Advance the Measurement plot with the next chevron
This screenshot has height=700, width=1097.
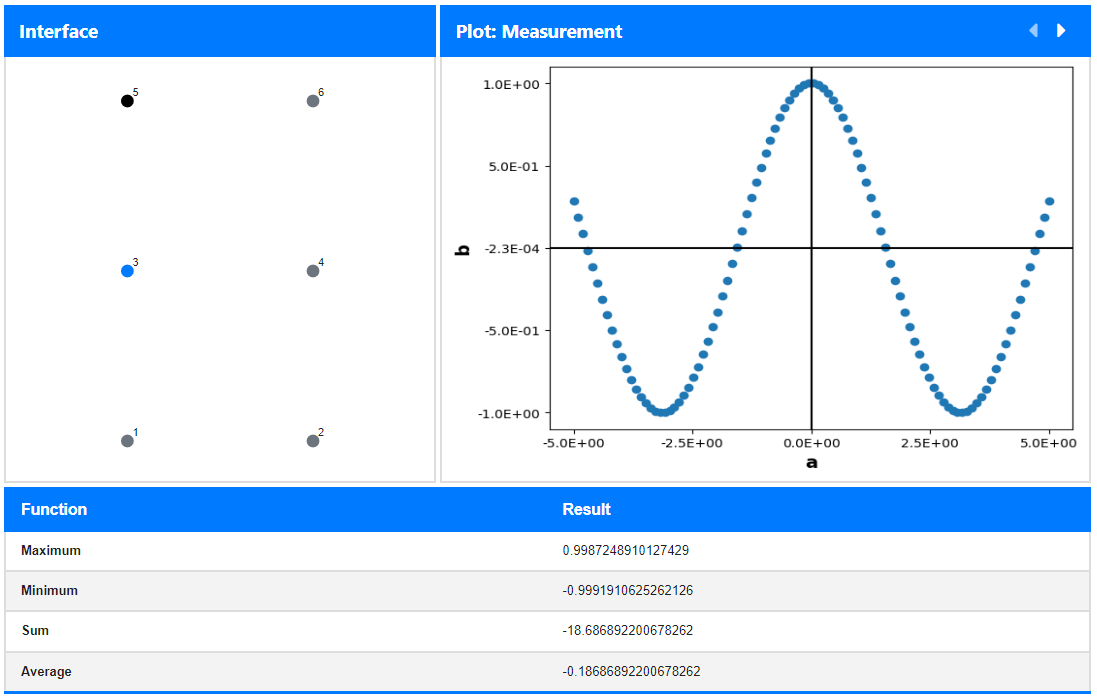[1060, 30]
